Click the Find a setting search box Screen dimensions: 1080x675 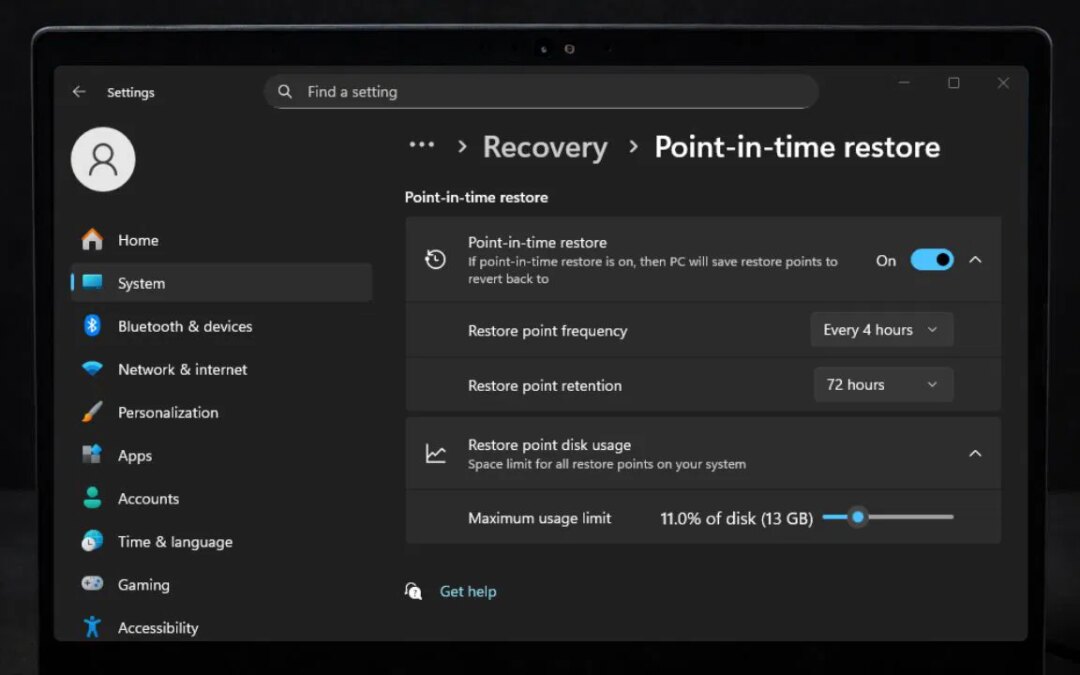542,91
